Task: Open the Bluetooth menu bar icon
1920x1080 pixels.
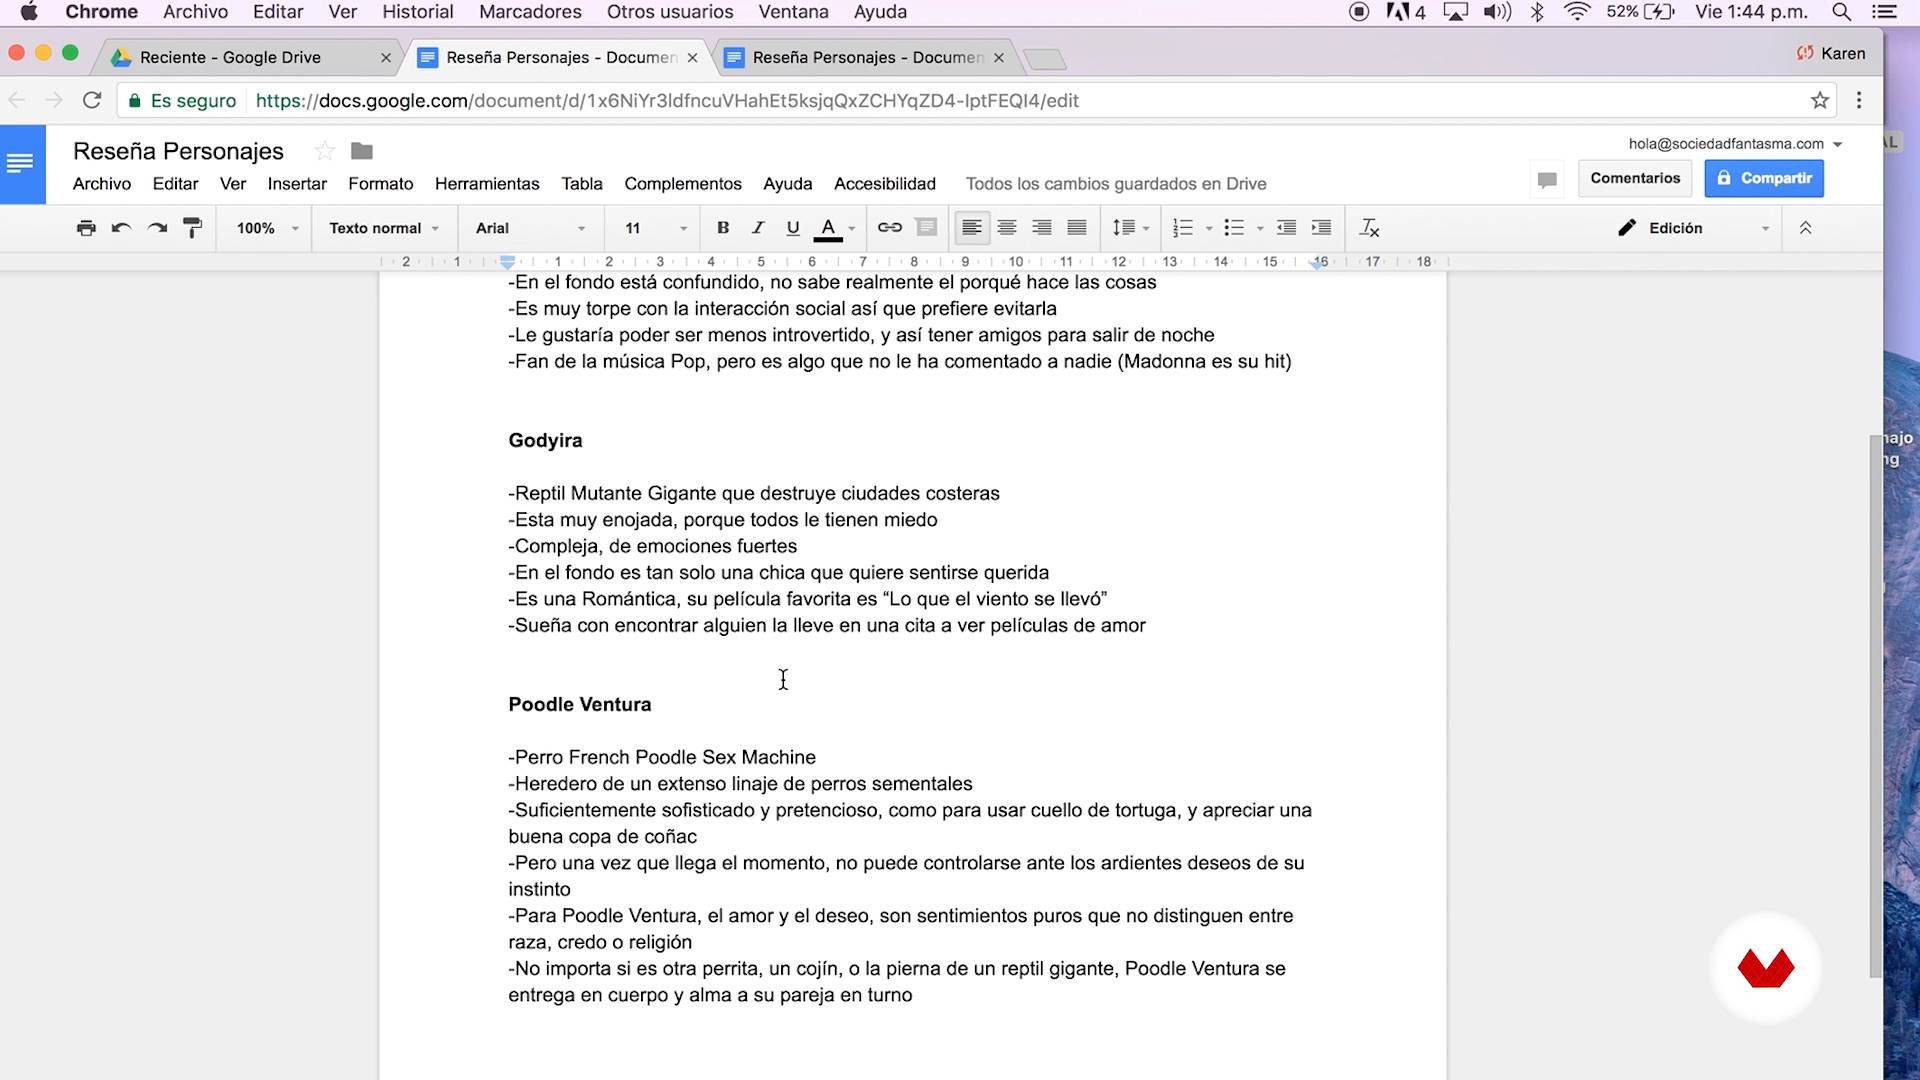Action: click(1537, 12)
